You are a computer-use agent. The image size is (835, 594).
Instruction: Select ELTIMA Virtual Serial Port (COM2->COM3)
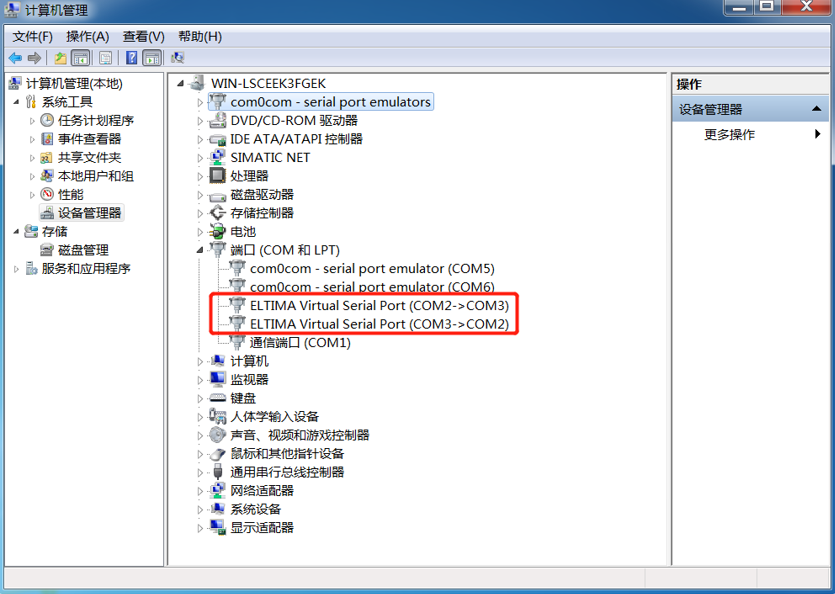click(379, 305)
